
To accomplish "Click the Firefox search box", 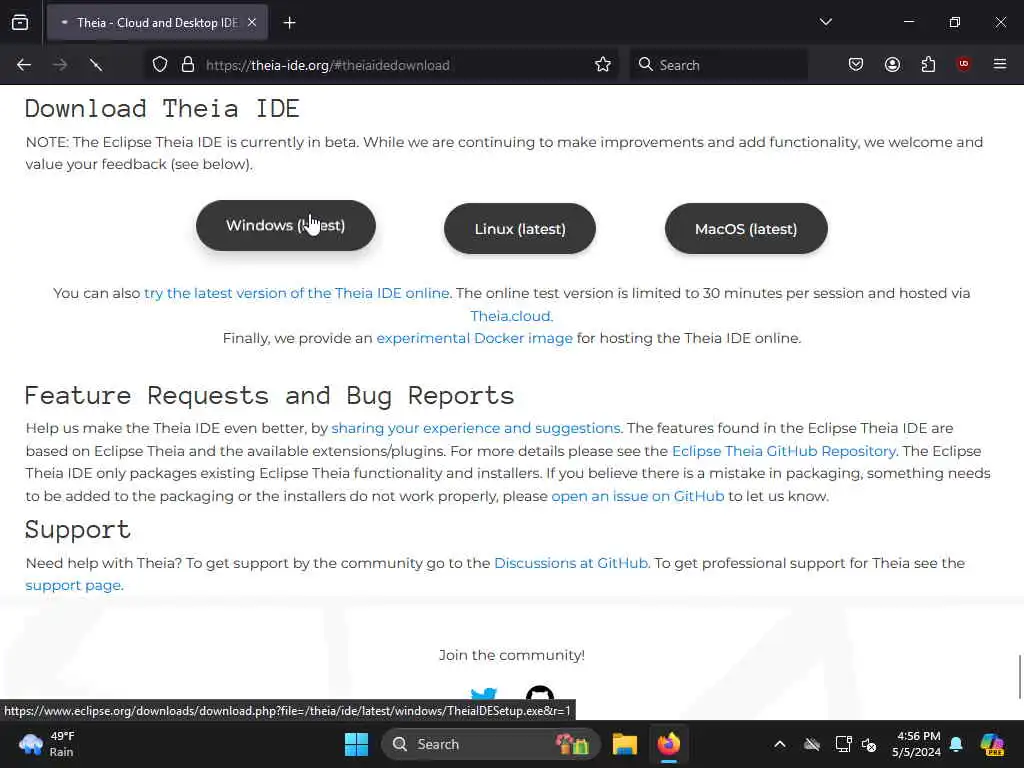I will 718,65.
